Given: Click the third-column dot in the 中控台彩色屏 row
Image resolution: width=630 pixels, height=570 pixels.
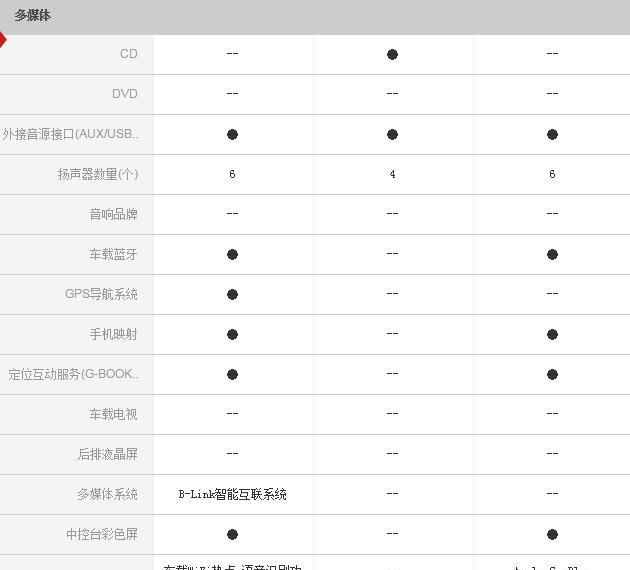Looking at the screenshot, I should 552,535.
